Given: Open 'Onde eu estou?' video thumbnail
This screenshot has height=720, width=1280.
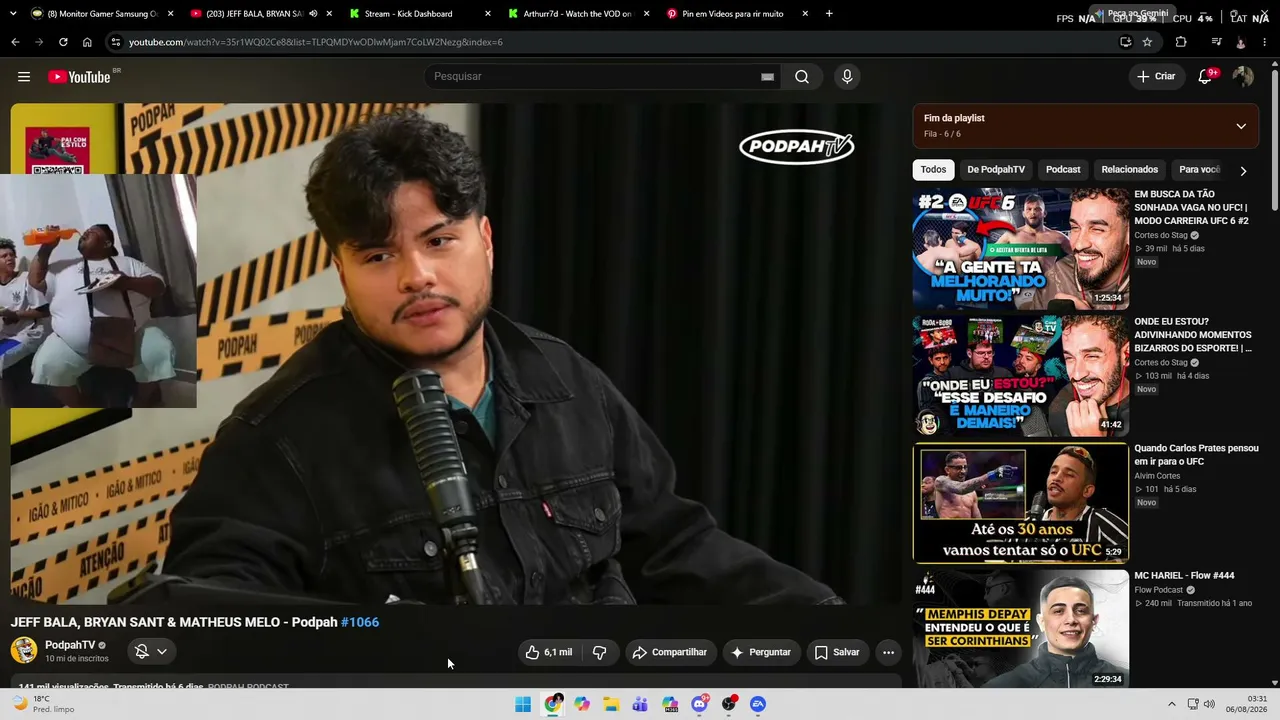Looking at the screenshot, I should (1021, 376).
